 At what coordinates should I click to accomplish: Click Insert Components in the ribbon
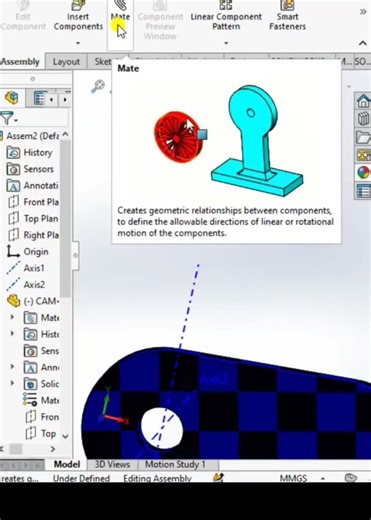[78, 17]
